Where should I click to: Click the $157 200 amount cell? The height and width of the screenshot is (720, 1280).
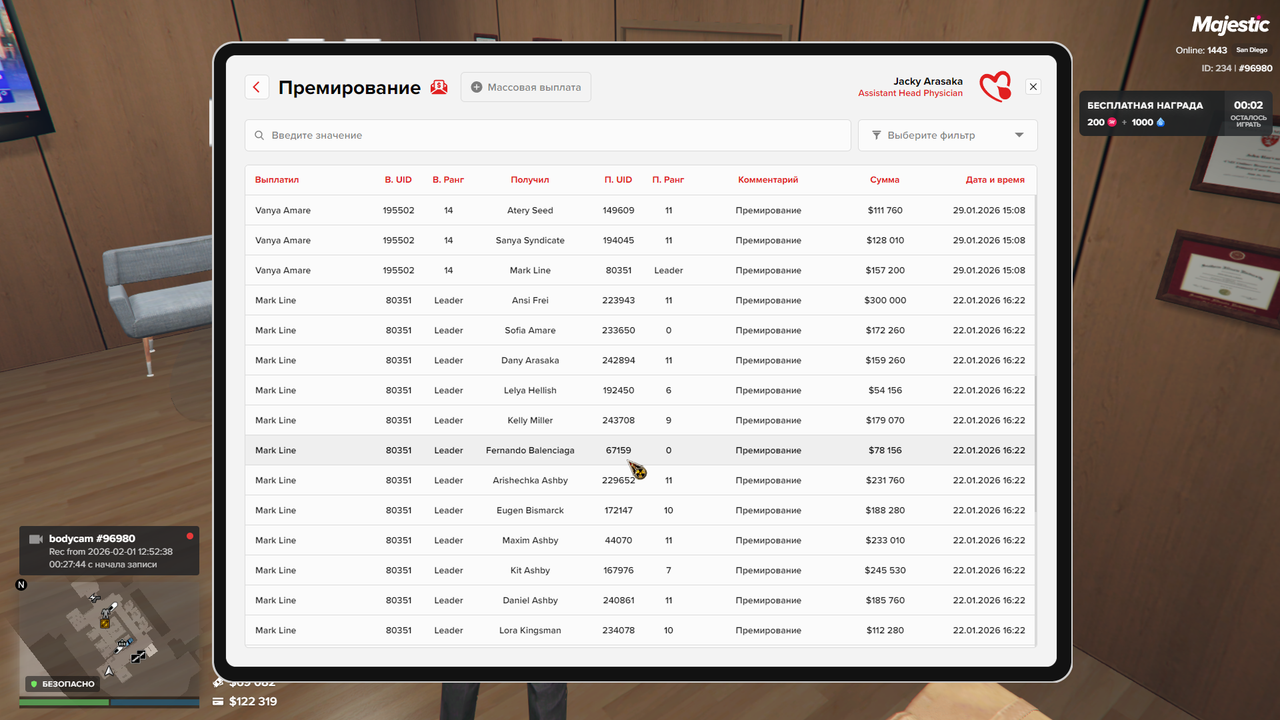[885, 271]
